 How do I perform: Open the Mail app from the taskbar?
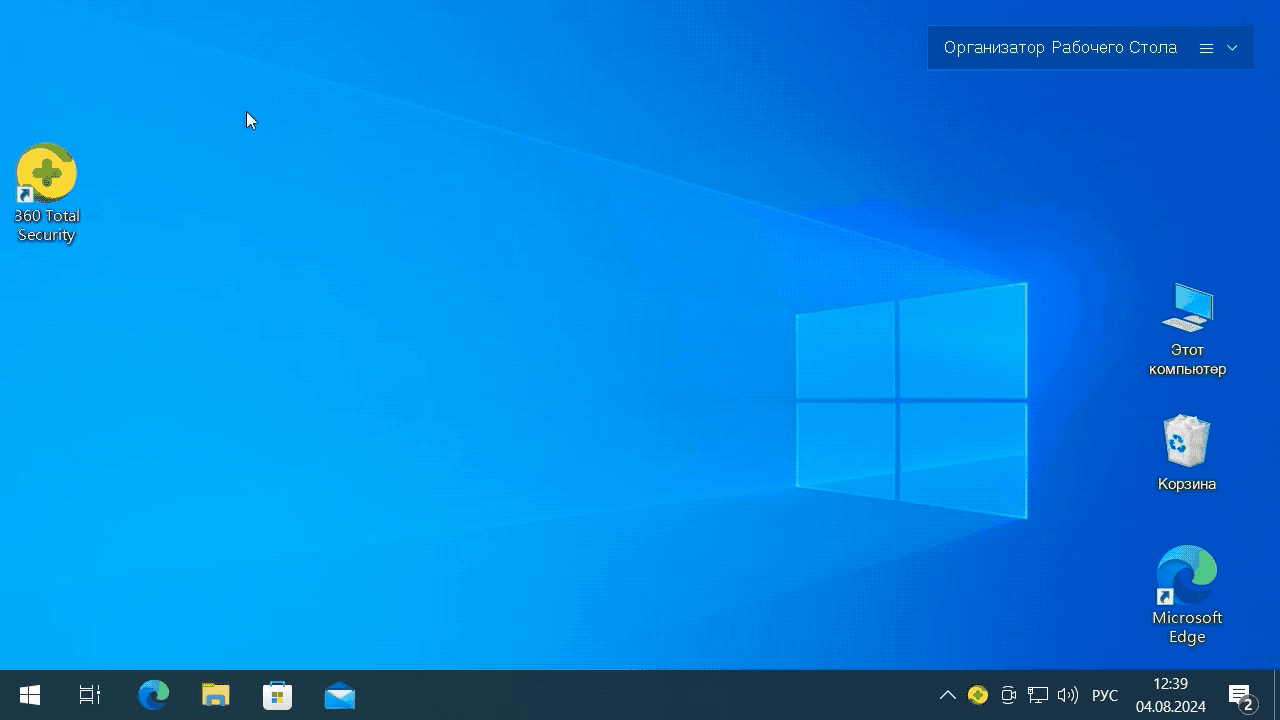(340, 695)
